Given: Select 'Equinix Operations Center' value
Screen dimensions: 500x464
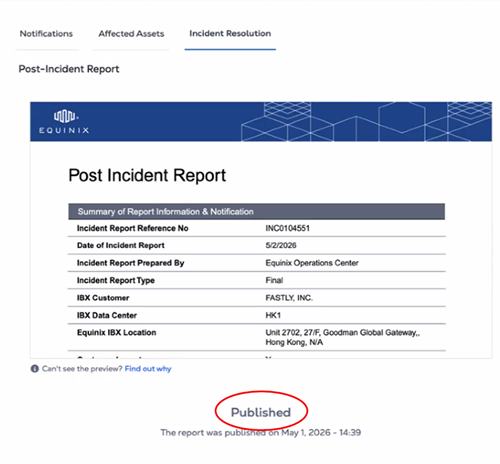Looking at the screenshot, I should pos(312,263).
